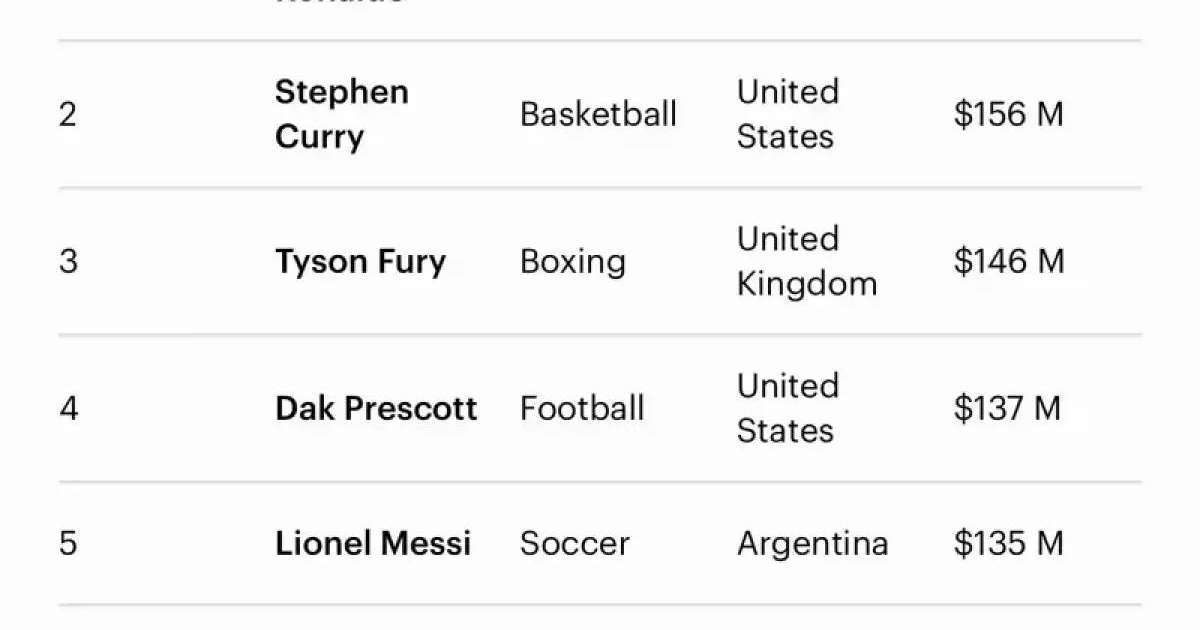Image resolution: width=1200 pixels, height=630 pixels.
Task: Select rank number 3
Action: tap(67, 262)
